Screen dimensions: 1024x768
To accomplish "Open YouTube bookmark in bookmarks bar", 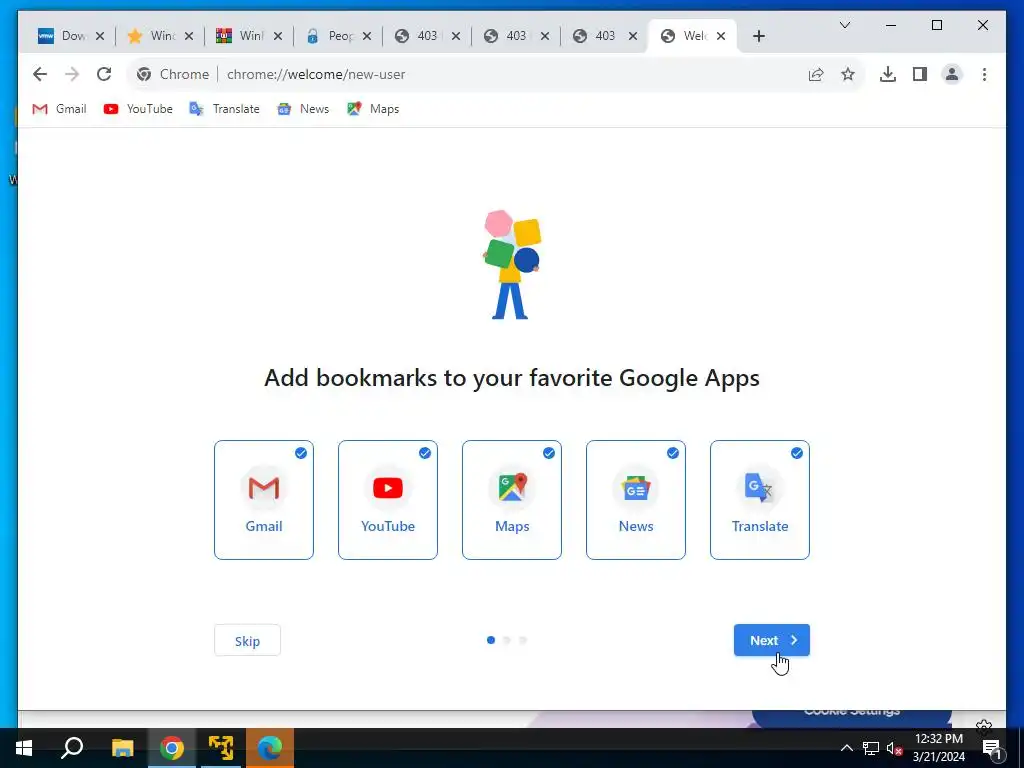I will pyautogui.click(x=138, y=109).
